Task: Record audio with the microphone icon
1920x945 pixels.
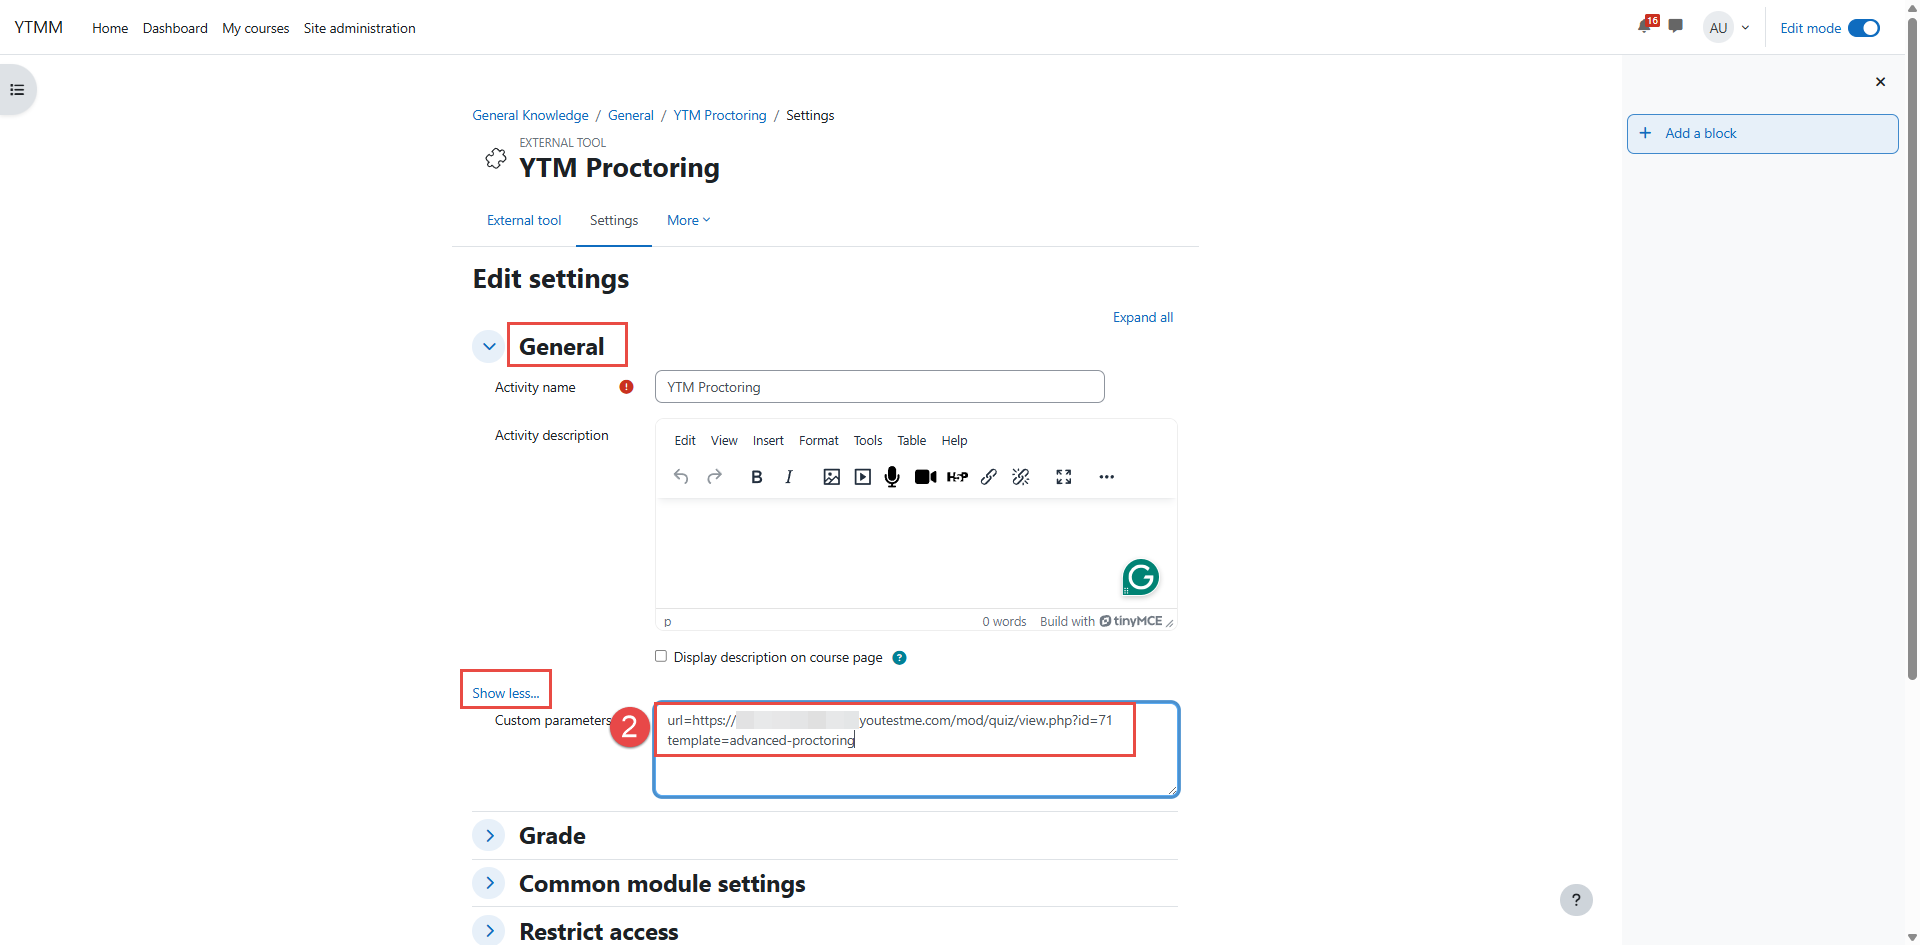Action: click(x=893, y=477)
